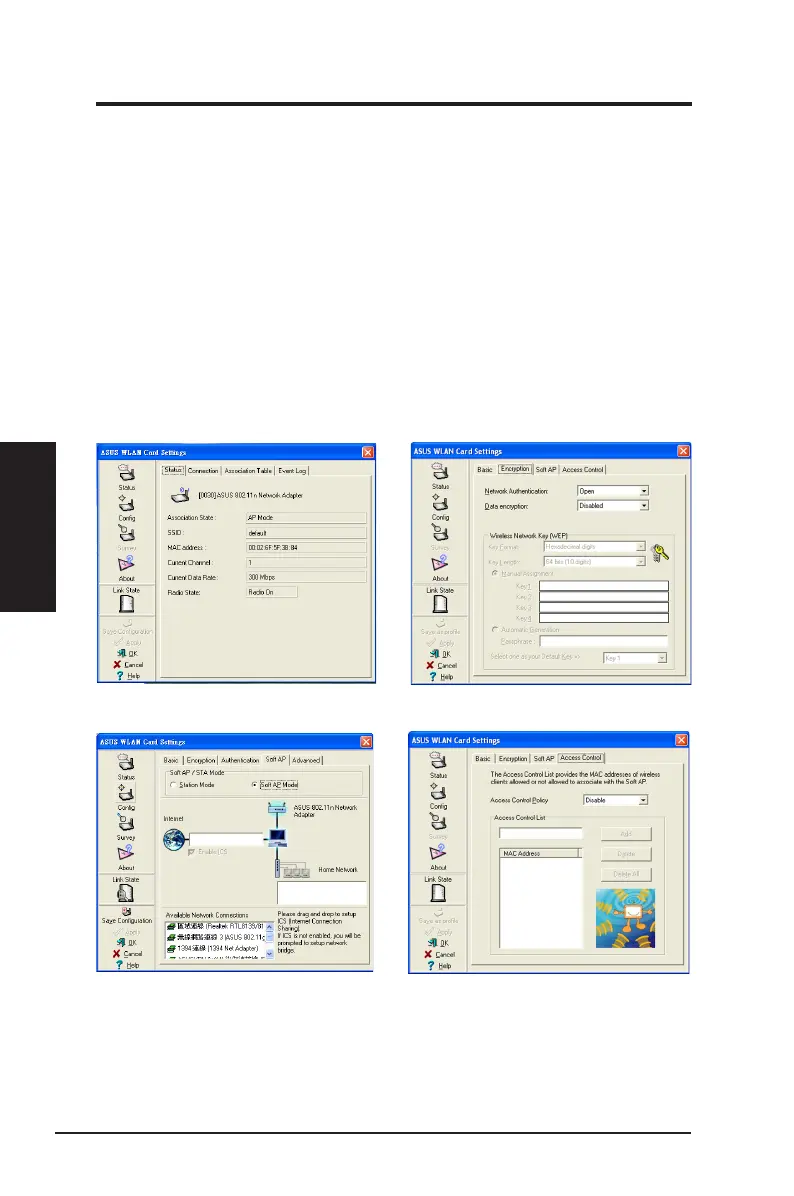Click Link State icon in the Association Table window
The height and width of the screenshot is (1196, 794).
[x=127, y=603]
